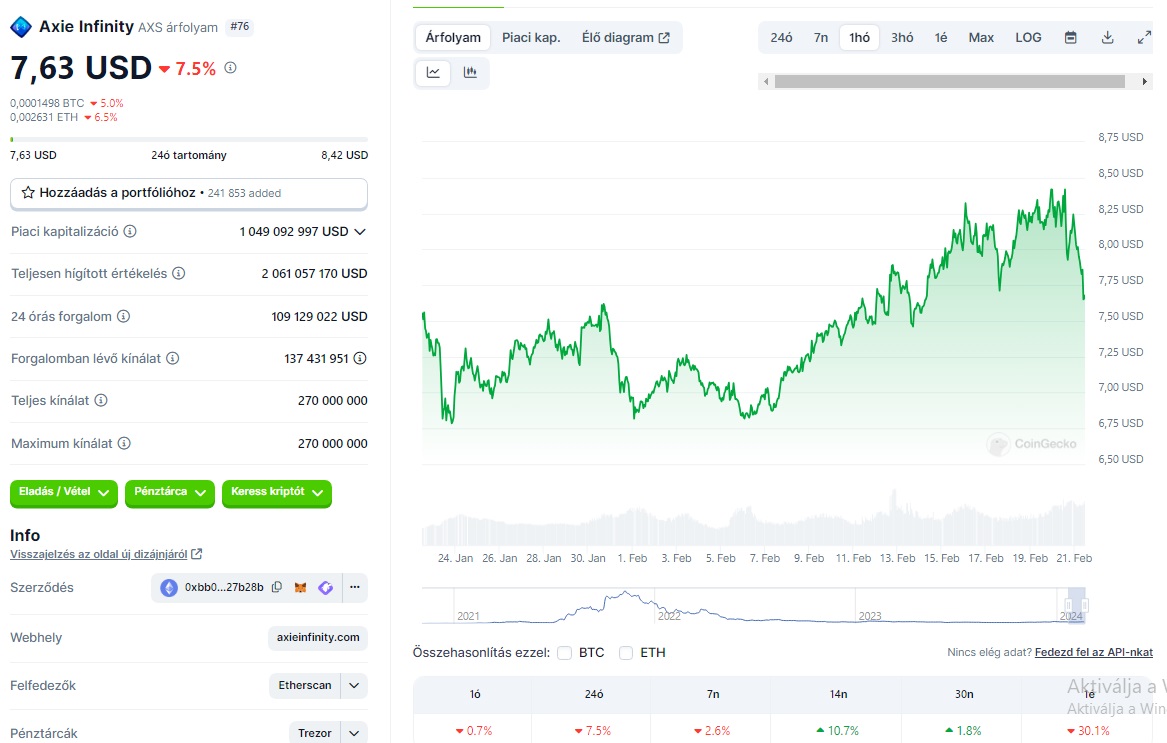Add token to MetaMask via fox icon
Image resolution: width=1167 pixels, height=743 pixels.
coord(301,587)
